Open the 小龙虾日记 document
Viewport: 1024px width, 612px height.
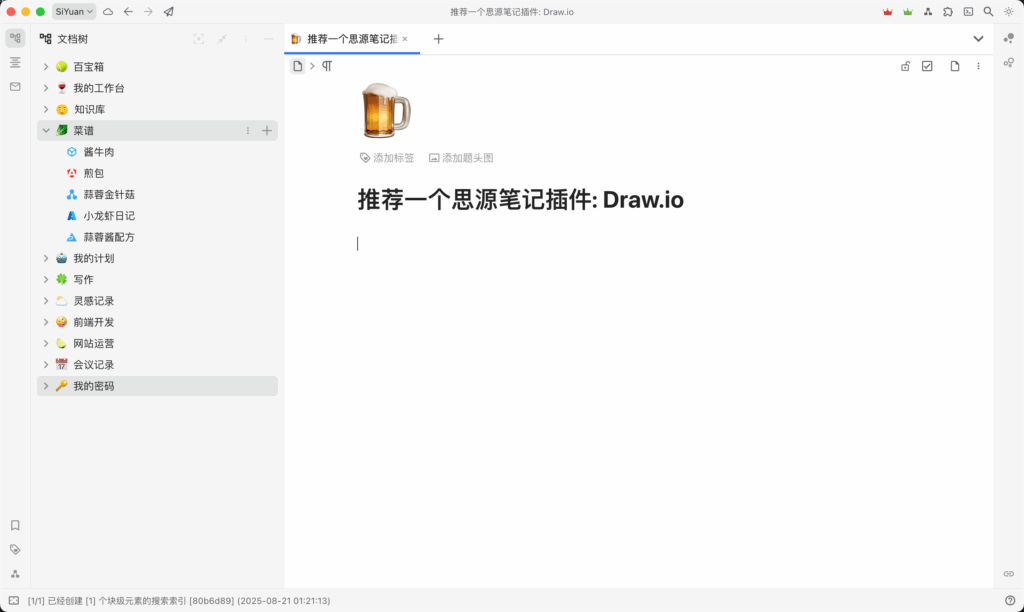(x=109, y=216)
